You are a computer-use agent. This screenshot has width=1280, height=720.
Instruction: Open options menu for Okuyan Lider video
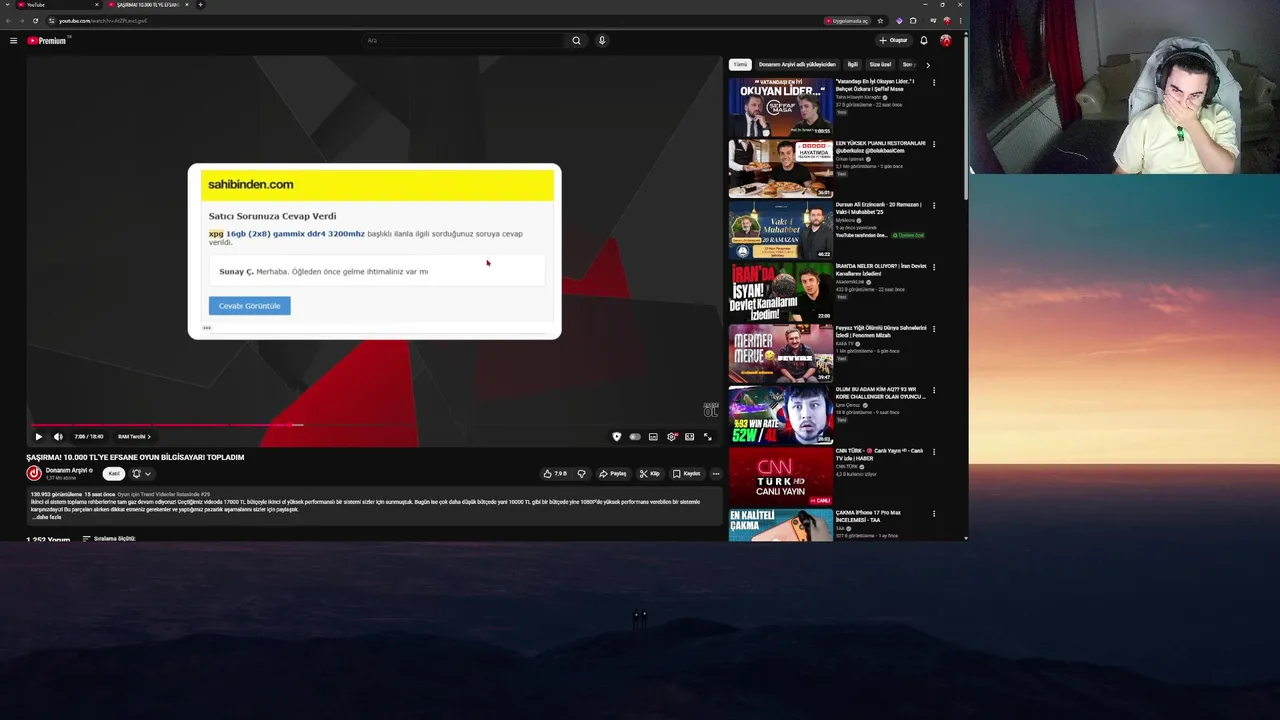(x=934, y=83)
